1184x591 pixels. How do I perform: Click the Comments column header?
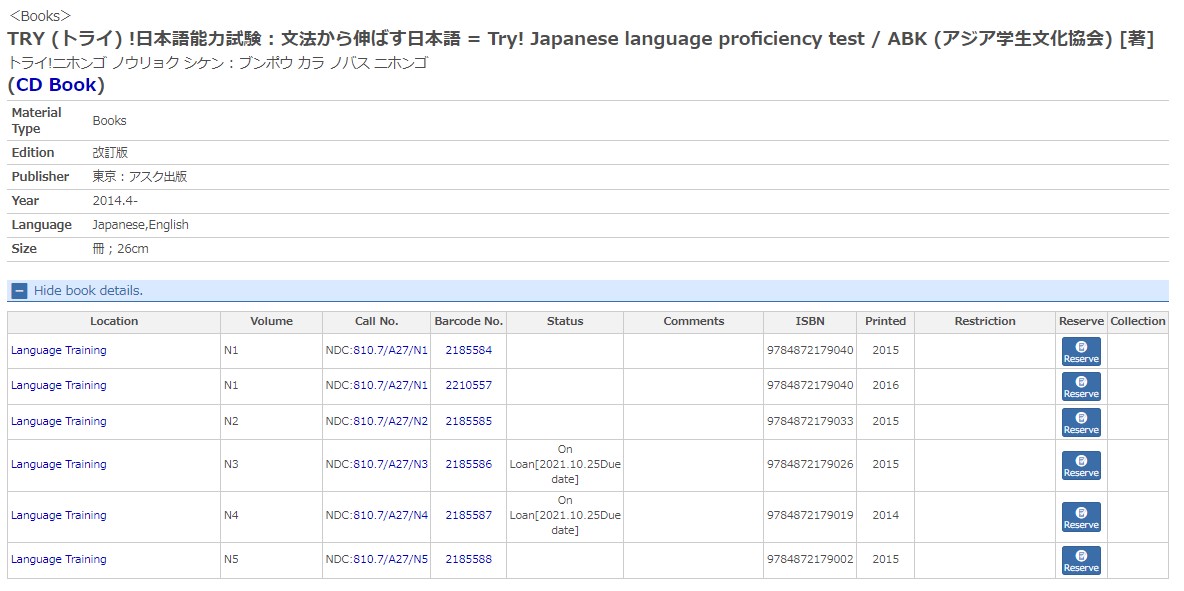(694, 322)
